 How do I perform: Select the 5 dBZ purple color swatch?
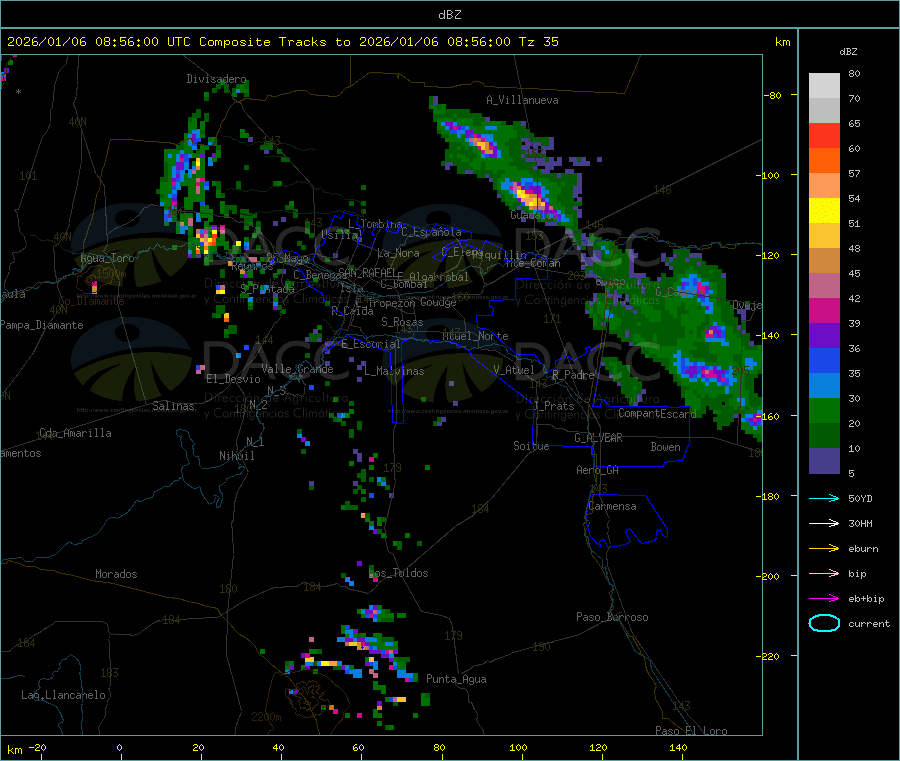pyautogui.click(x=824, y=461)
